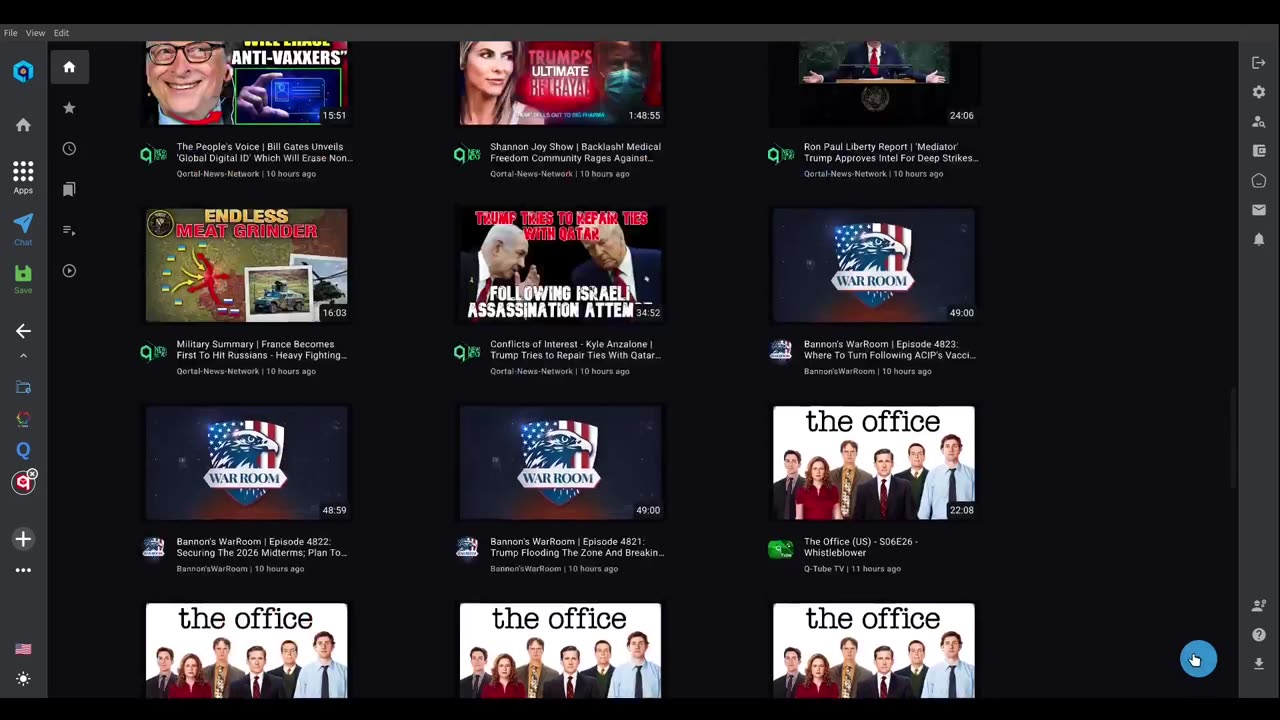Viewport: 1280px width, 720px height.
Task: Open the Bill Gates Global Digital ID title
Action: coord(265,152)
